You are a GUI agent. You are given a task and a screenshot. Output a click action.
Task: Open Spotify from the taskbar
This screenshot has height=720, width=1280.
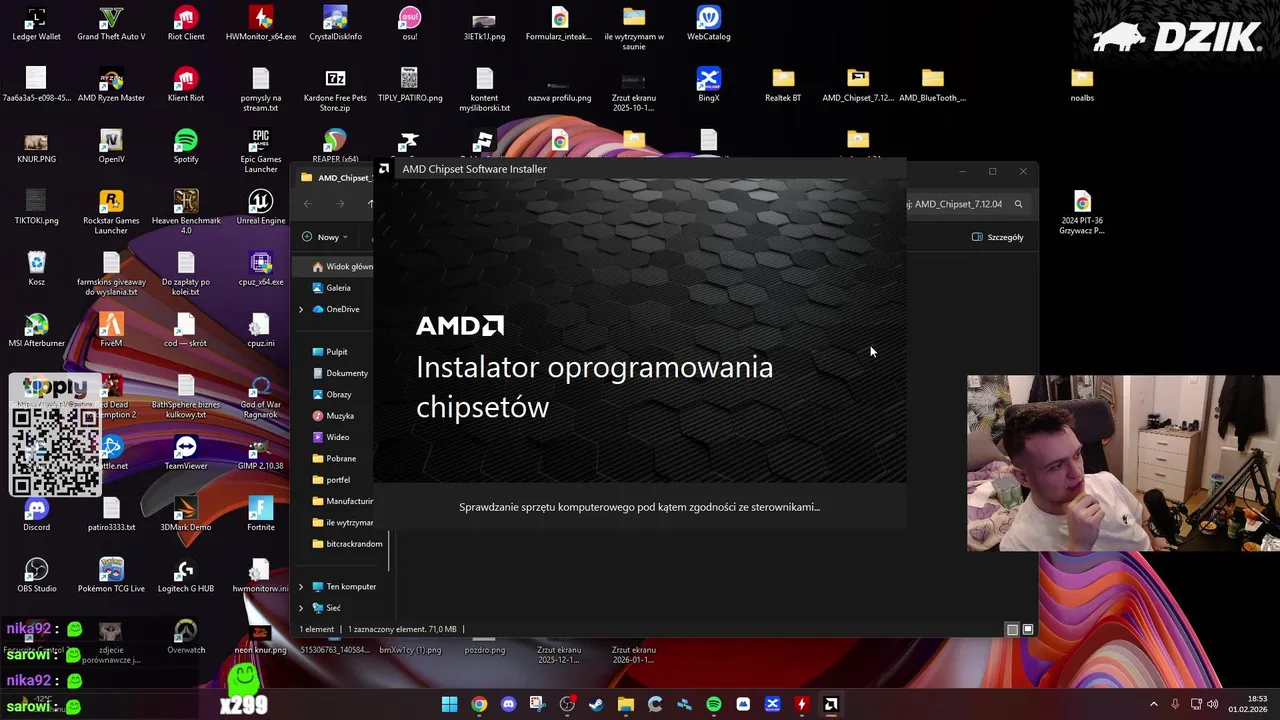(714, 704)
